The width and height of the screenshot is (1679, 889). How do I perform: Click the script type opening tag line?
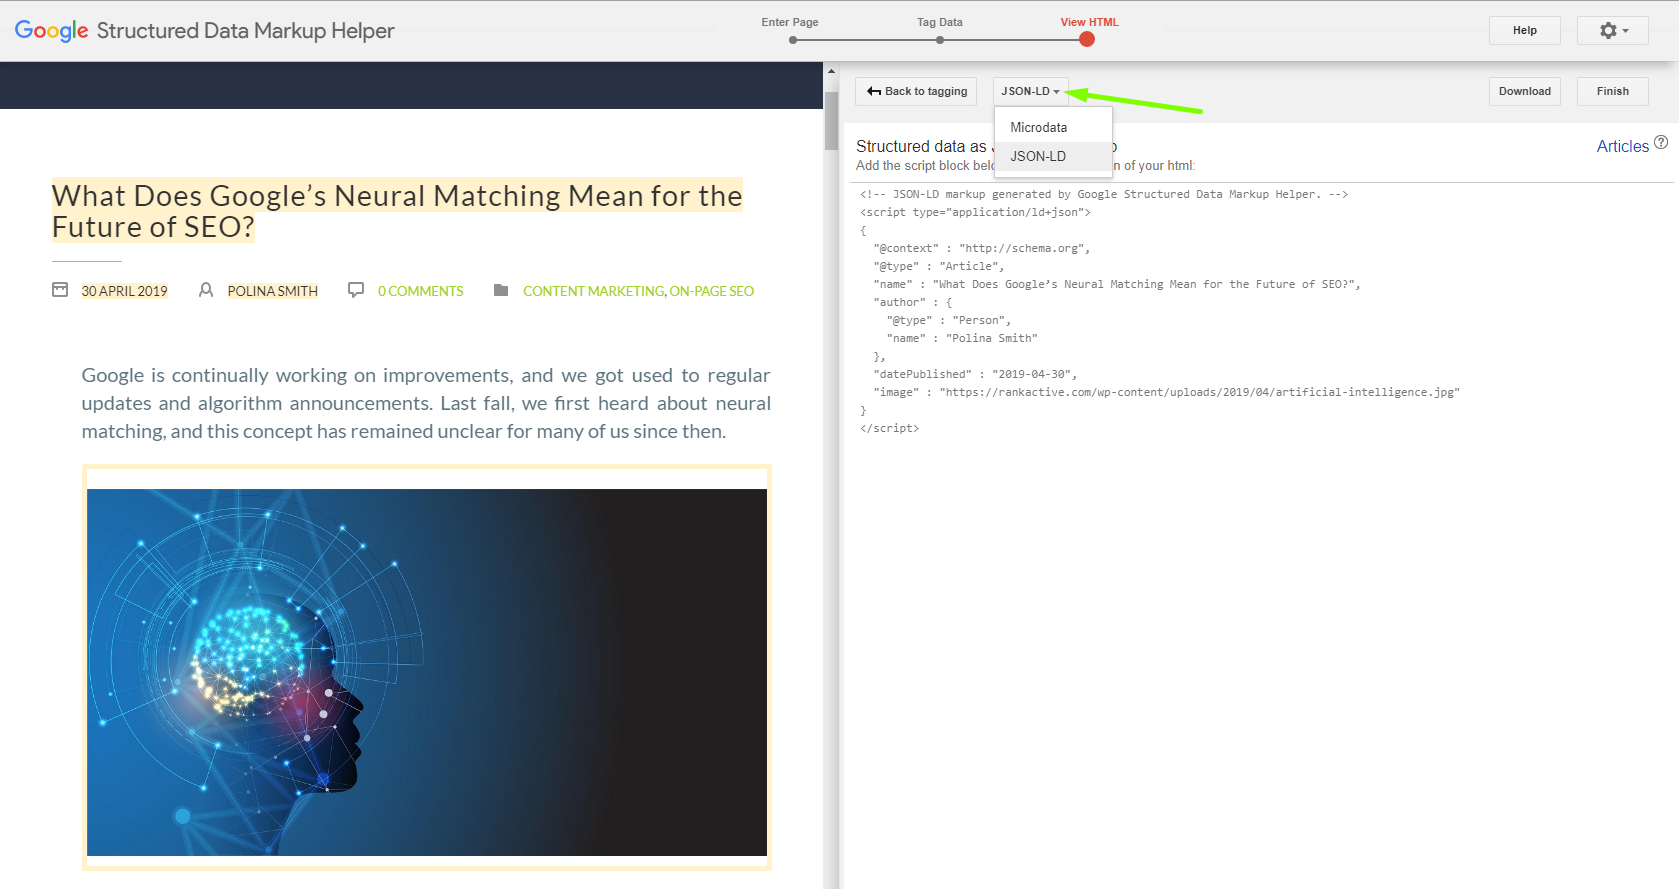975,212
